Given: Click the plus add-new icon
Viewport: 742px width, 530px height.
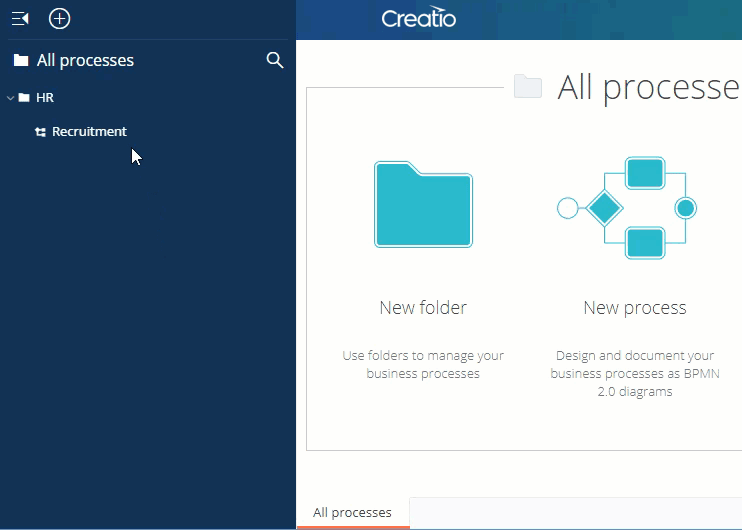Looking at the screenshot, I should click(60, 19).
